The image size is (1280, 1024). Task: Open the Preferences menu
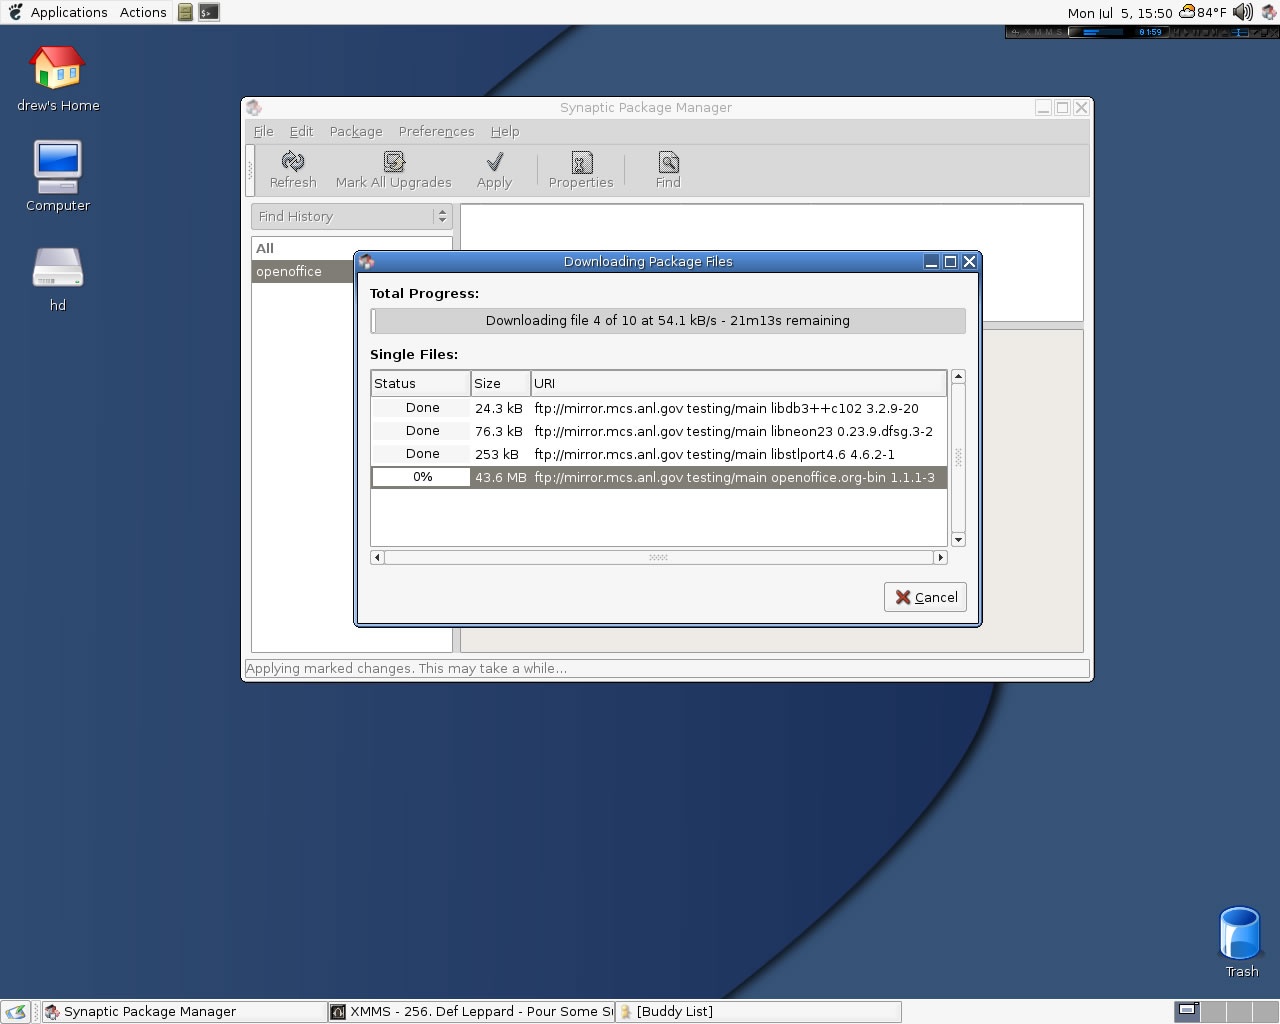click(436, 131)
